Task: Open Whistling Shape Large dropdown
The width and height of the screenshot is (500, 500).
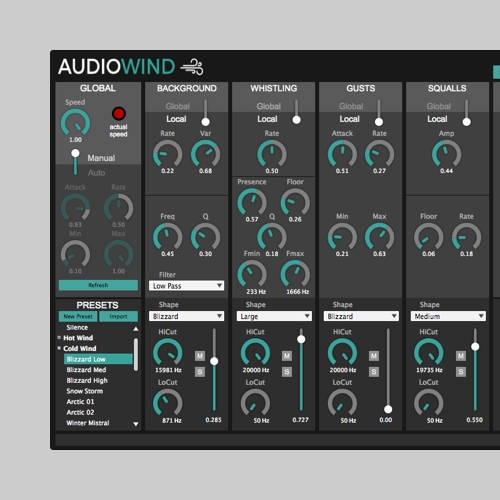Action: pyautogui.click(x=274, y=316)
